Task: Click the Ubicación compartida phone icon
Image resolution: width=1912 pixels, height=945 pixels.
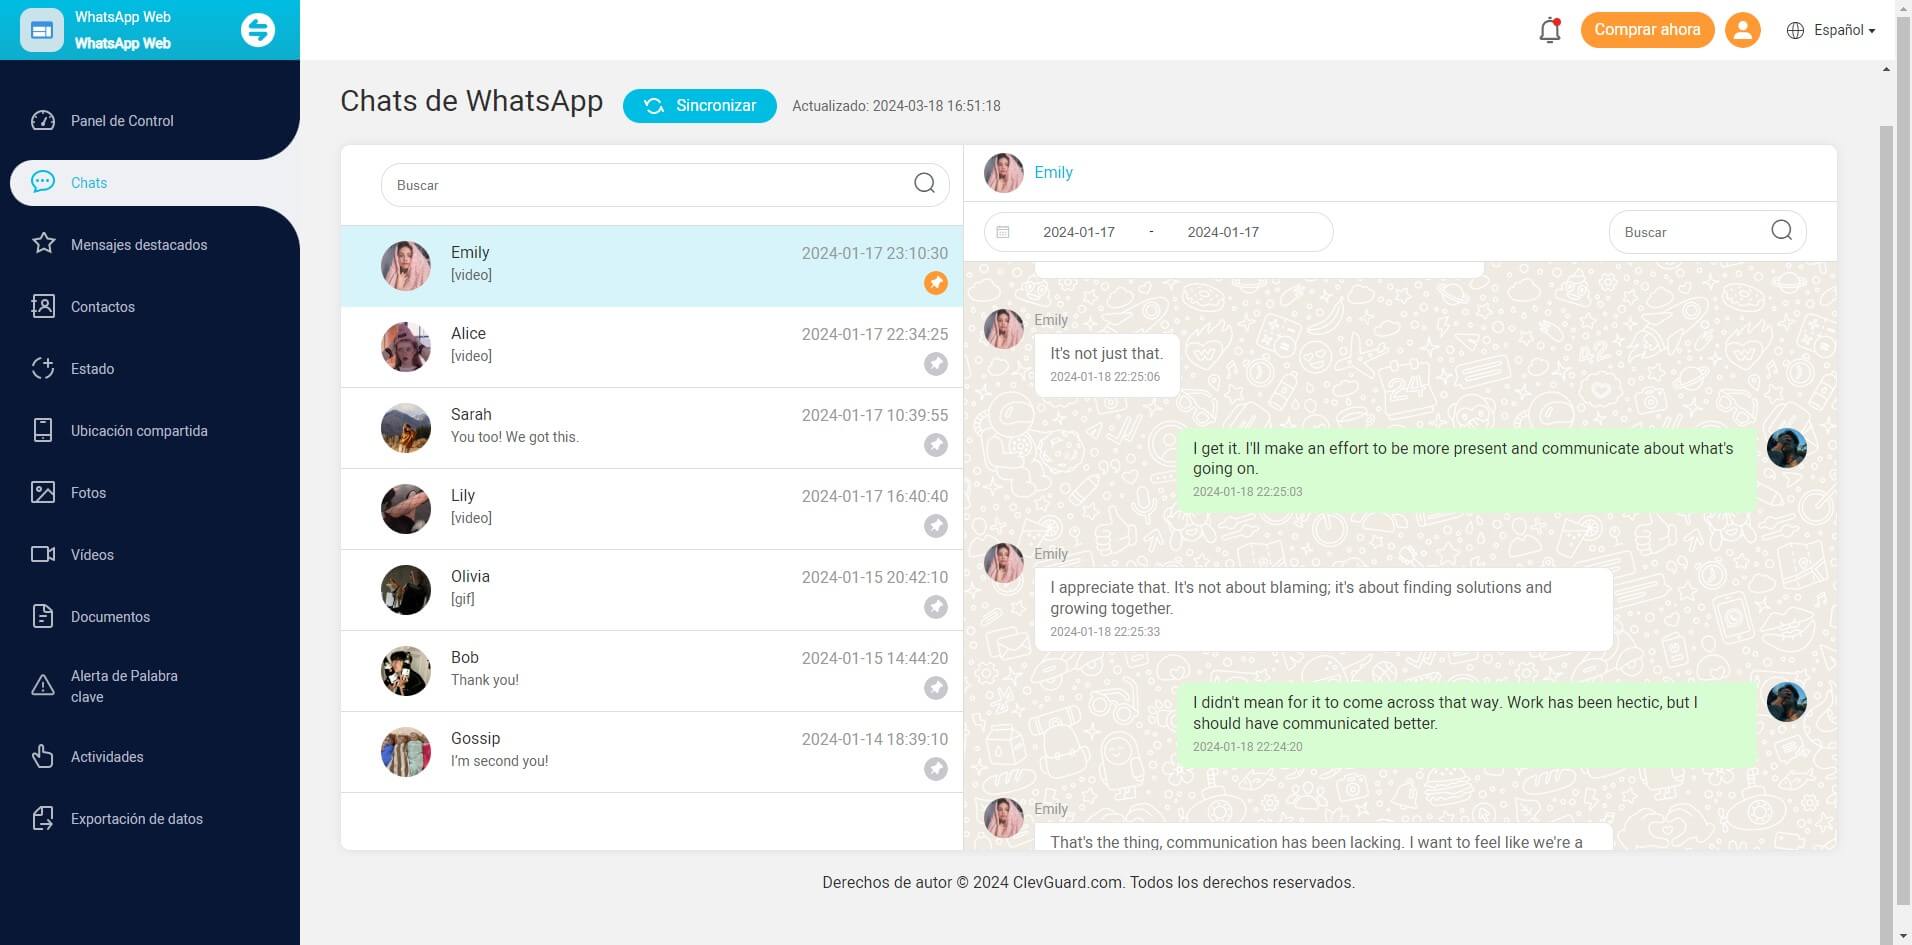Action: (x=43, y=430)
